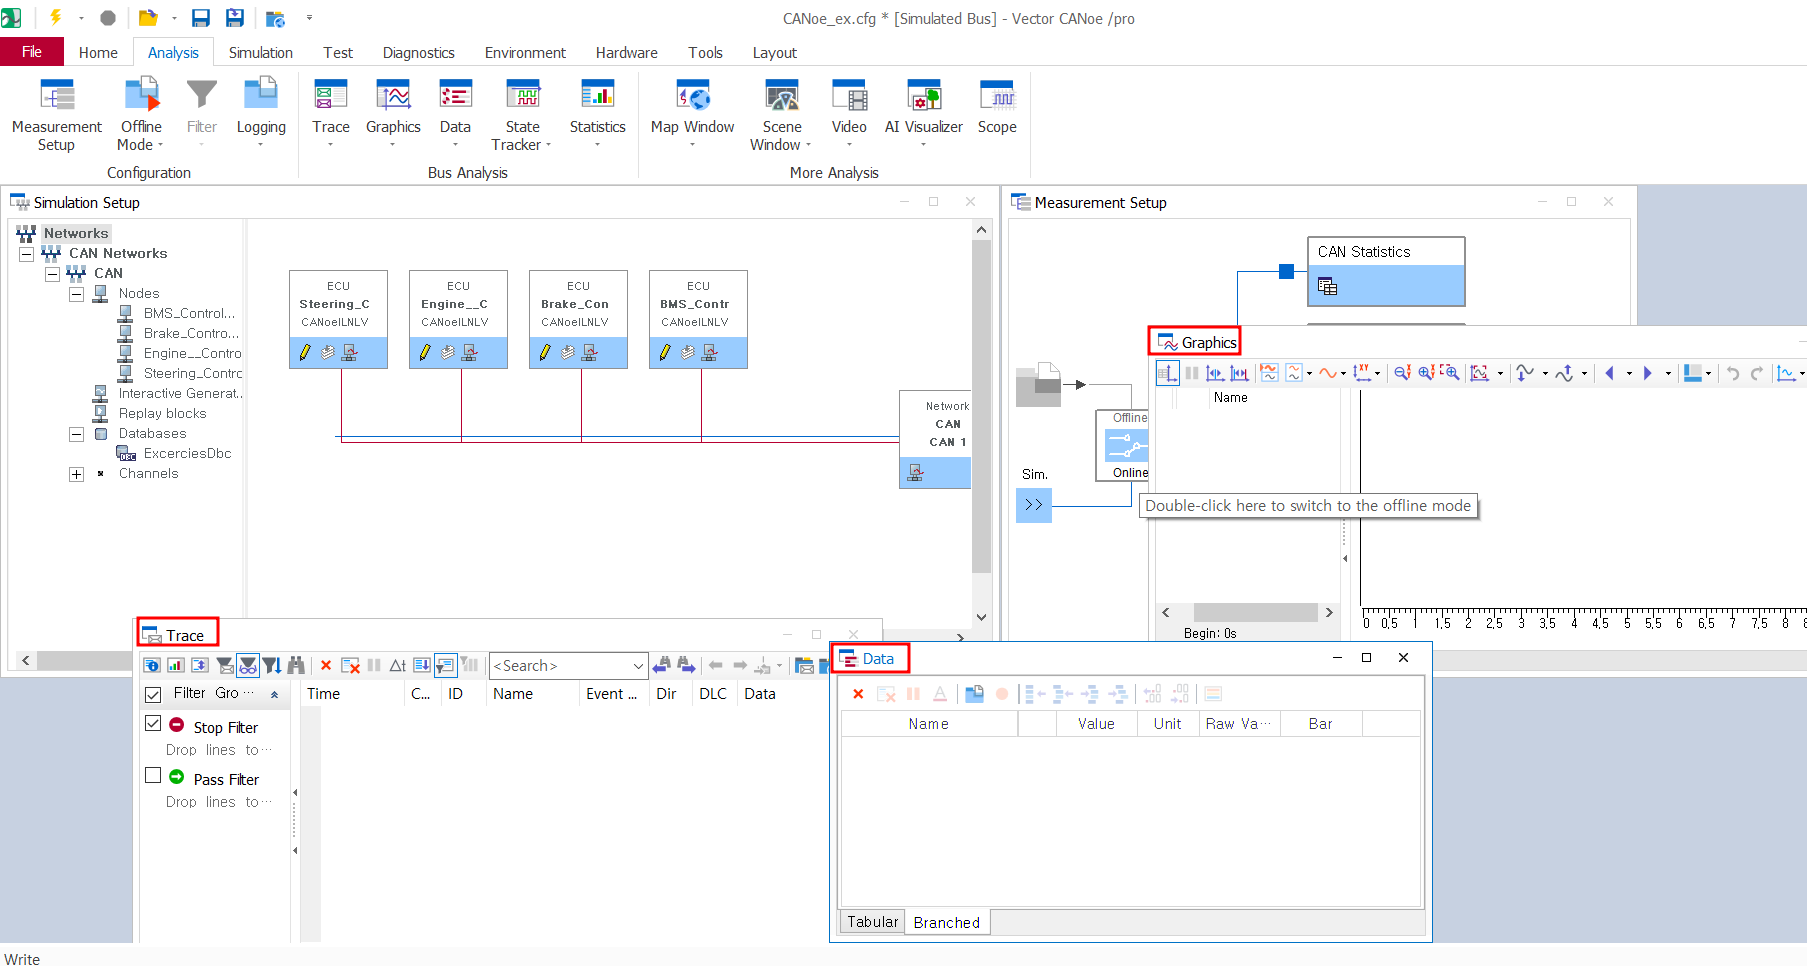Check the Pass Filter checkbox
This screenshot has width=1807, height=966.
click(153, 775)
